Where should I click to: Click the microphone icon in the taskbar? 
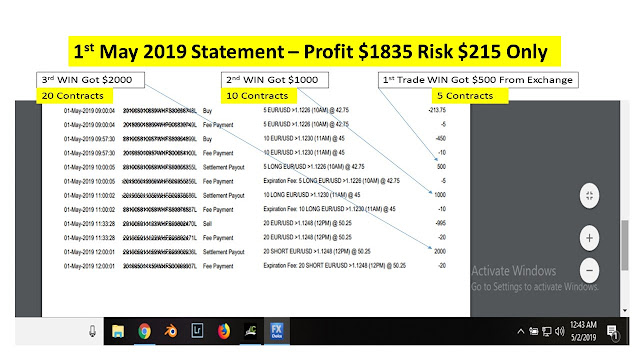93,331
